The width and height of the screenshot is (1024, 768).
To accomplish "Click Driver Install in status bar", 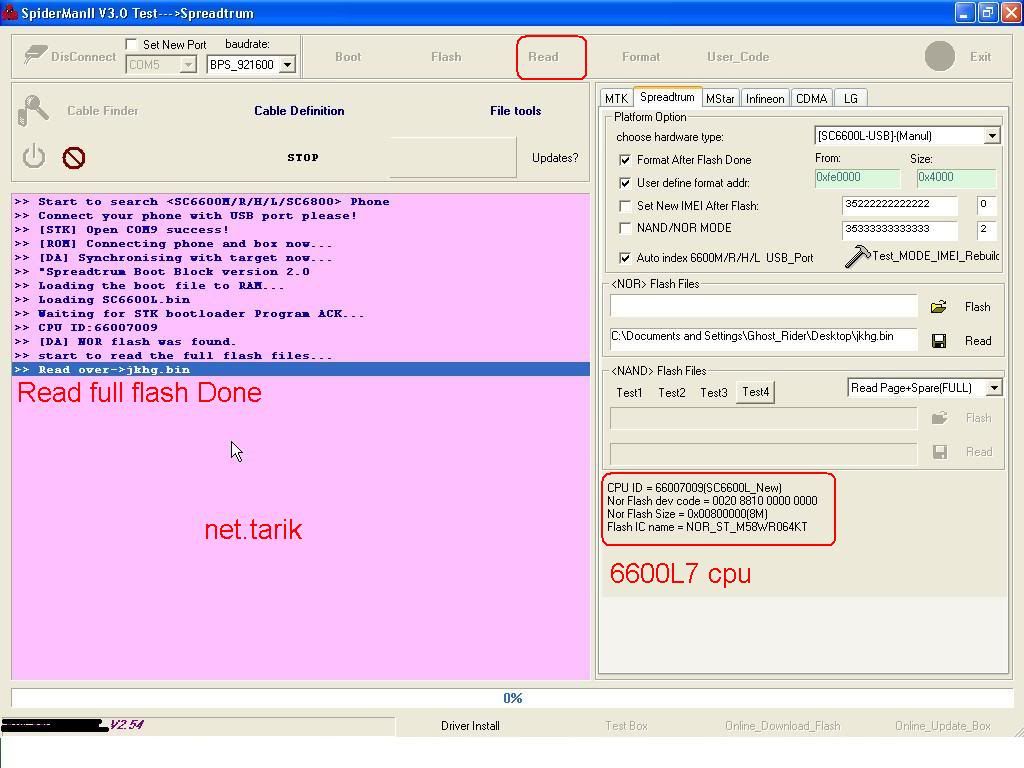I will click(470, 726).
